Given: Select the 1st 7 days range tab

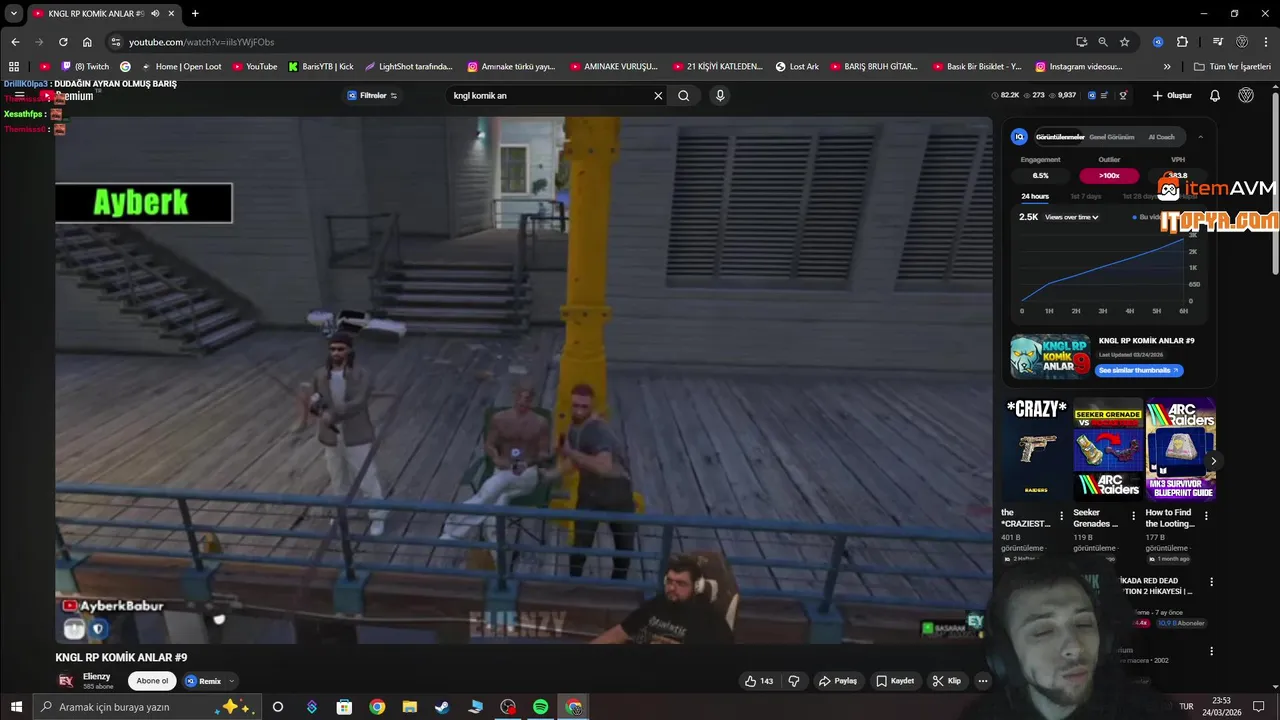Looking at the screenshot, I should [x=1085, y=196].
